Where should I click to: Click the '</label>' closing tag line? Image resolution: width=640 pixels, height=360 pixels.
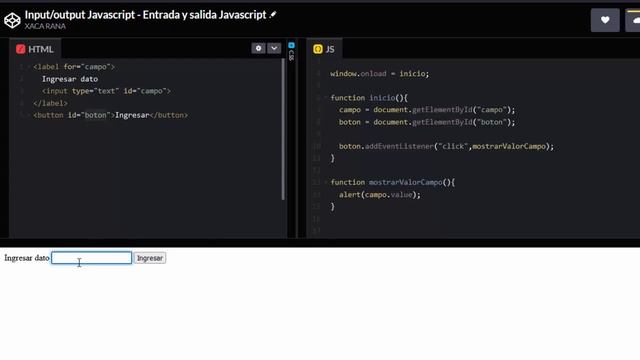pos(50,103)
